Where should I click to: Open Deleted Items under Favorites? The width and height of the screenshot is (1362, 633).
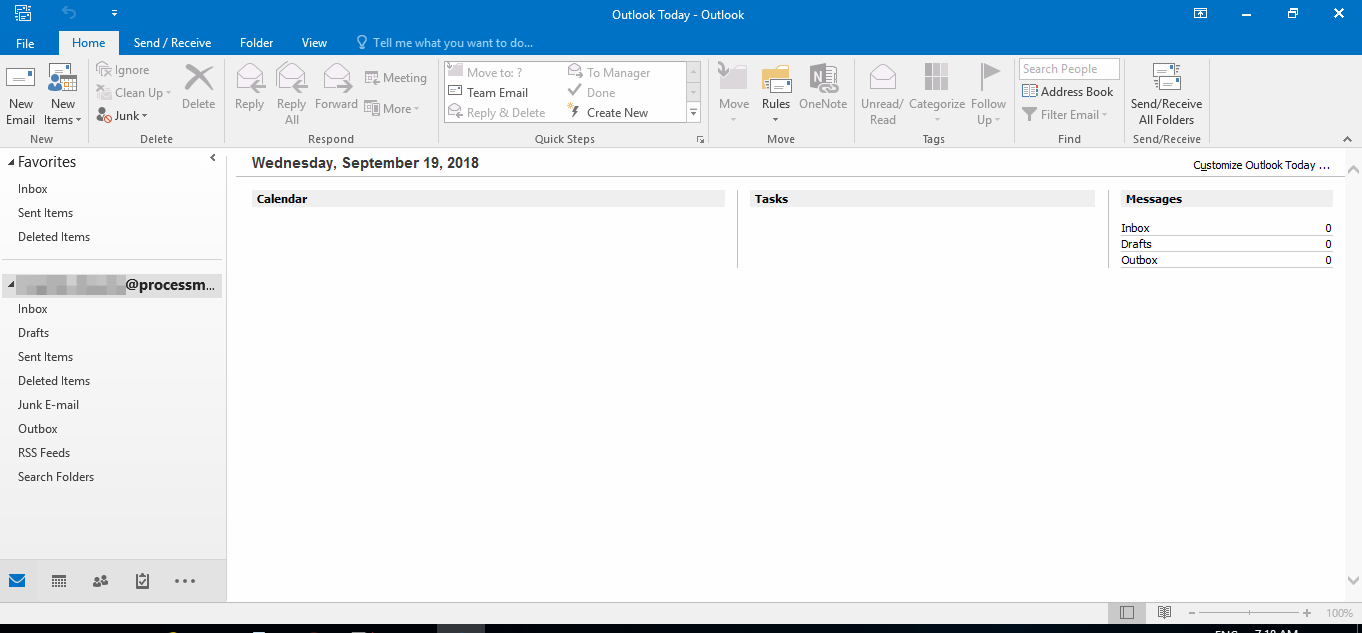[x=54, y=237]
